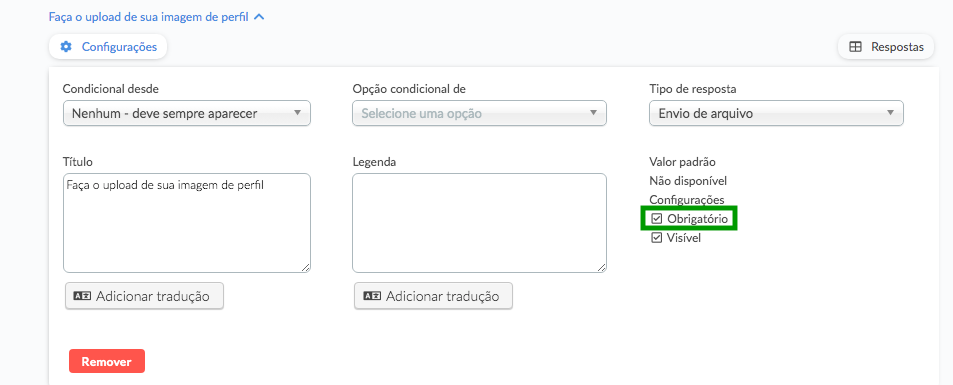Open the Tipo de resposta dropdown
The width and height of the screenshot is (953, 385).
(776, 113)
